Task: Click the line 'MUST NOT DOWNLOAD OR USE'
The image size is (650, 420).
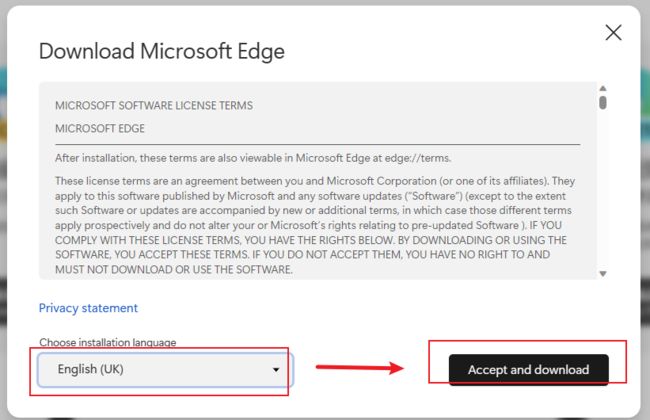Action: [174, 269]
